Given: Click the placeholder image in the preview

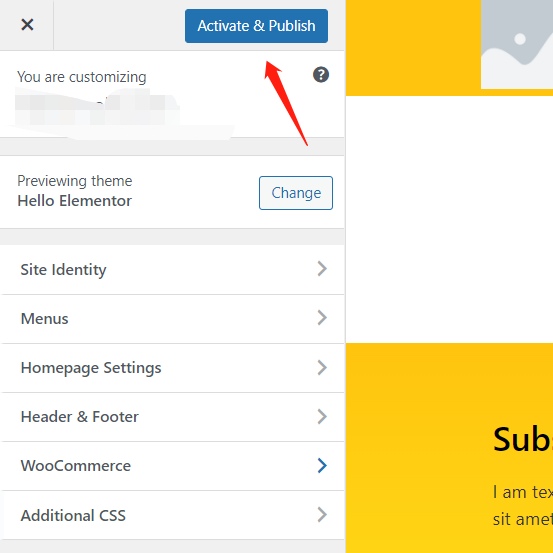Looking at the screenshot, I should [517, 44].
